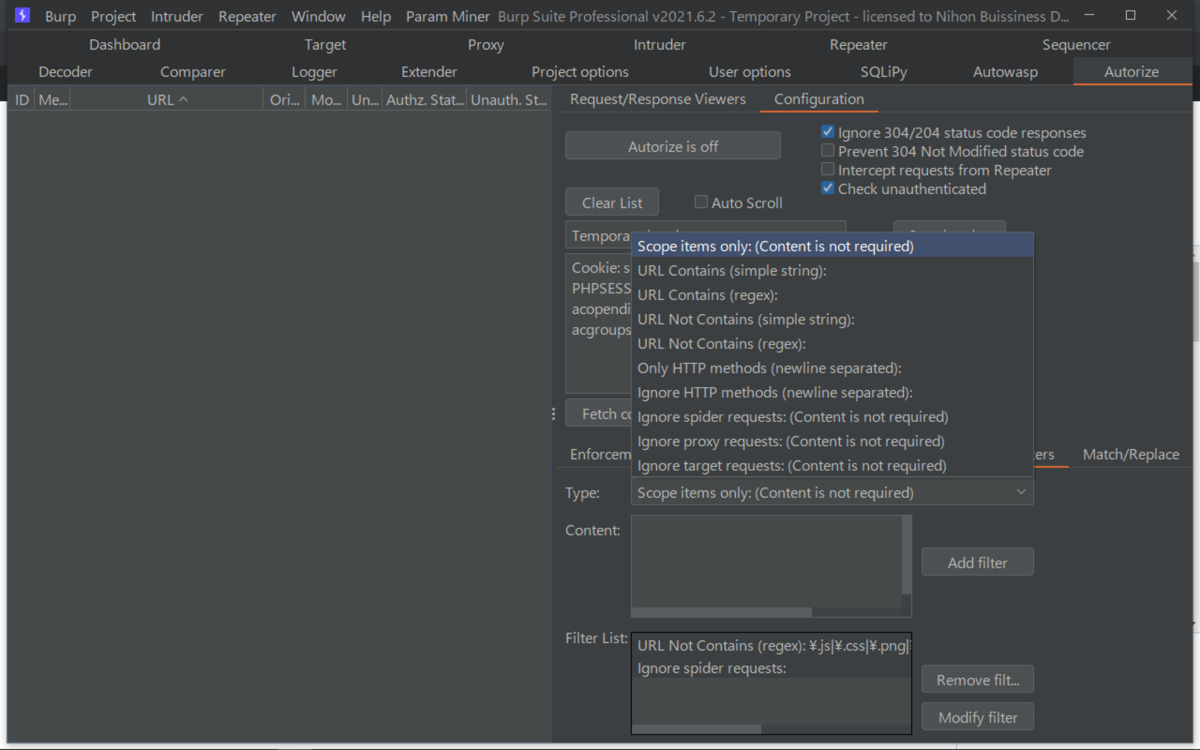Select Only HTTP methods option
The image size is (1200, 750).
[x=832, y=368]
